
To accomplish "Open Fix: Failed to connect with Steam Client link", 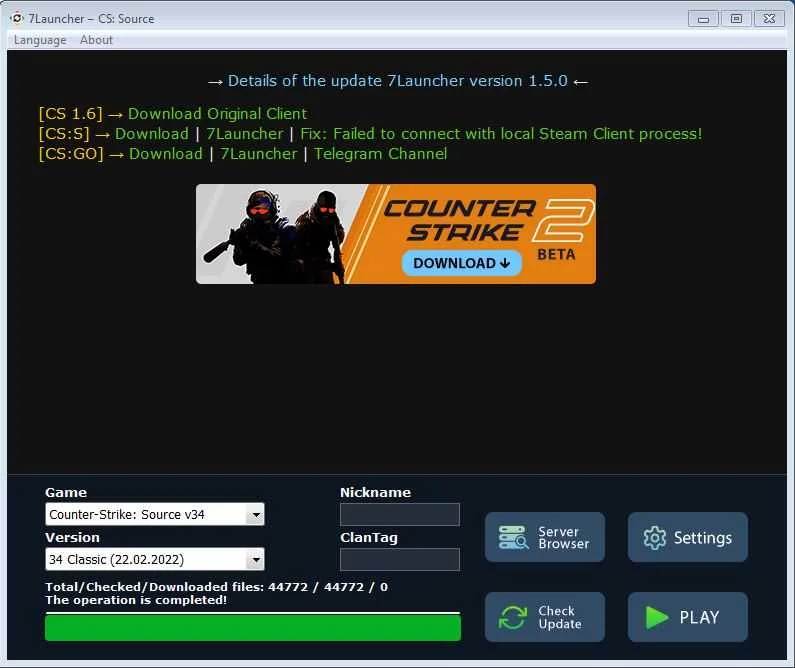I will click(501, 134).
